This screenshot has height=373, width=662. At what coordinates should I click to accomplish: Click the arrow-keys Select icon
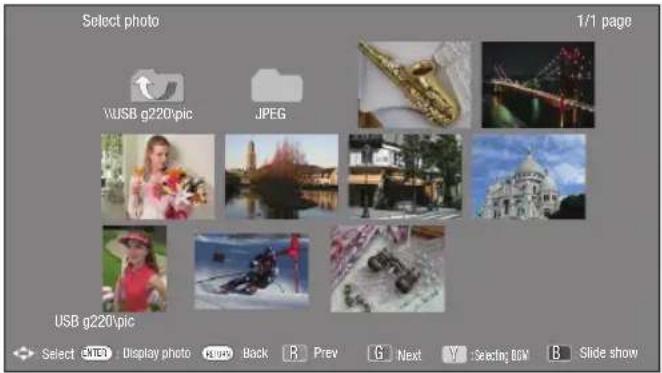pos(23,353)
